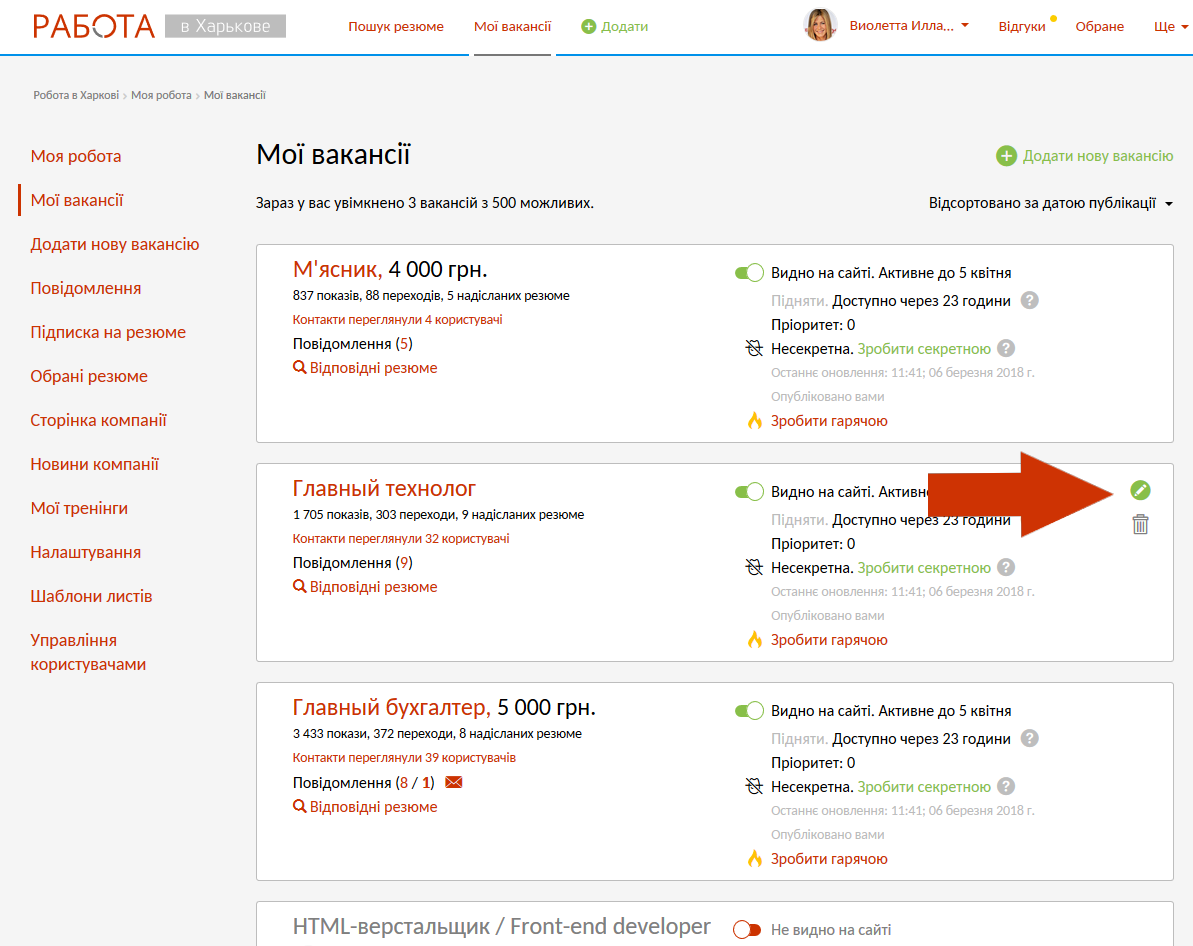The width and height of the screenshot is (1193, 946).
Task: Open the Відсортовано за датою публікації dropdown
Action: [1050, 203]
